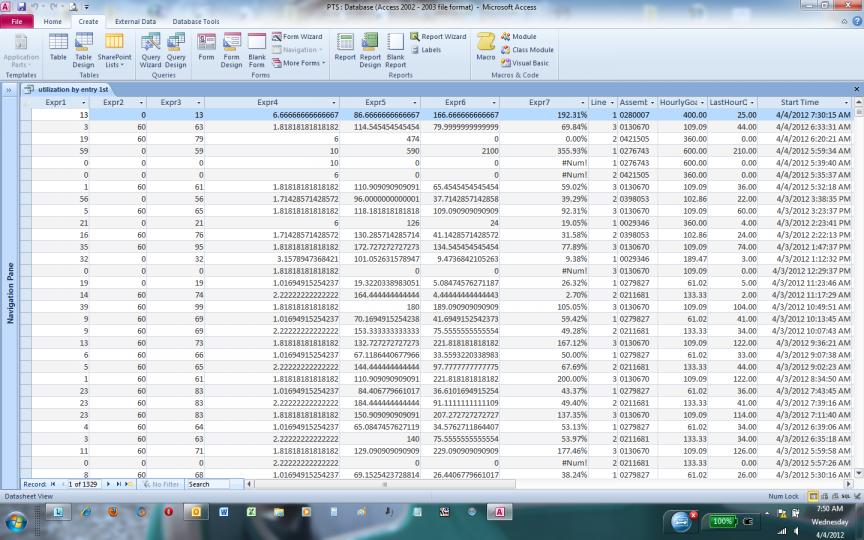
Task: Open Opera from the taskbar
Action: [x=169, y=512]
